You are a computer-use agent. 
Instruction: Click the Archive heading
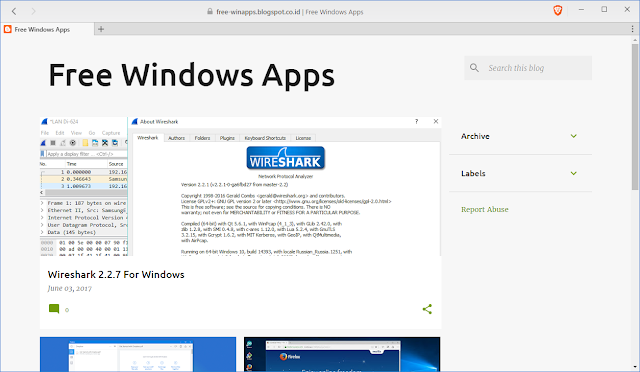tap(475, 136)
